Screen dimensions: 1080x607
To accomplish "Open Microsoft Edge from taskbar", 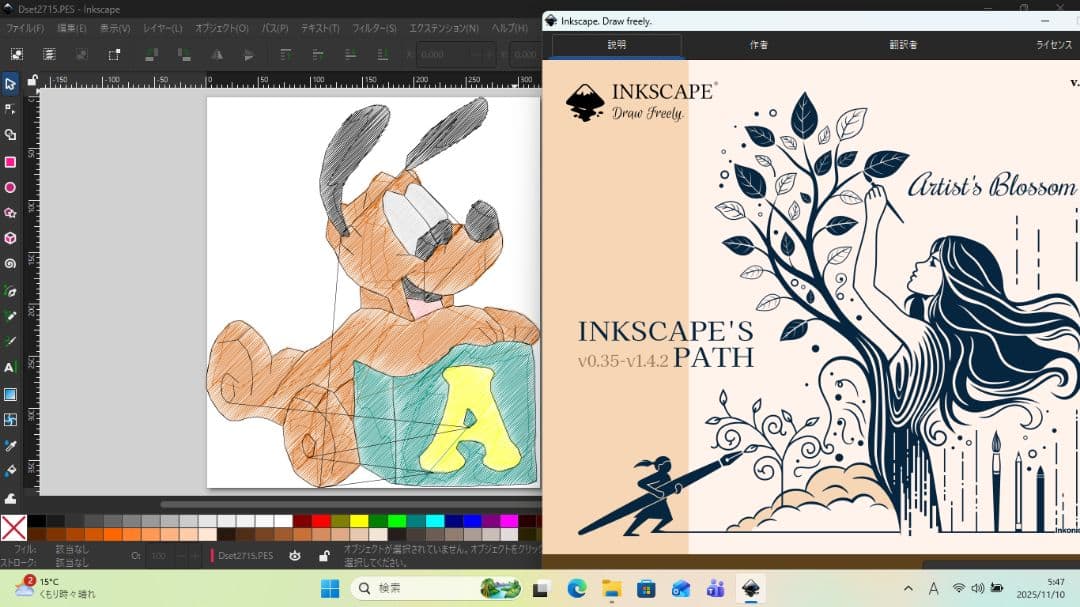I will pyautogui.click(x=577, y=588).
